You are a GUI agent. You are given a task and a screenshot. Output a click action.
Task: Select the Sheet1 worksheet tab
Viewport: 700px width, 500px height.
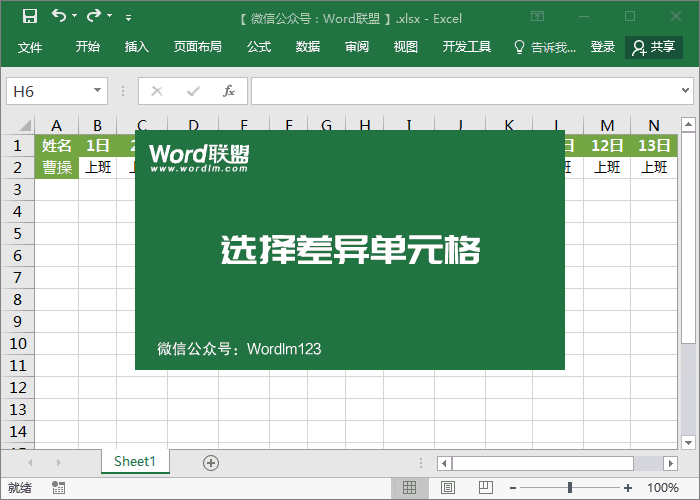tap(135, 461)
